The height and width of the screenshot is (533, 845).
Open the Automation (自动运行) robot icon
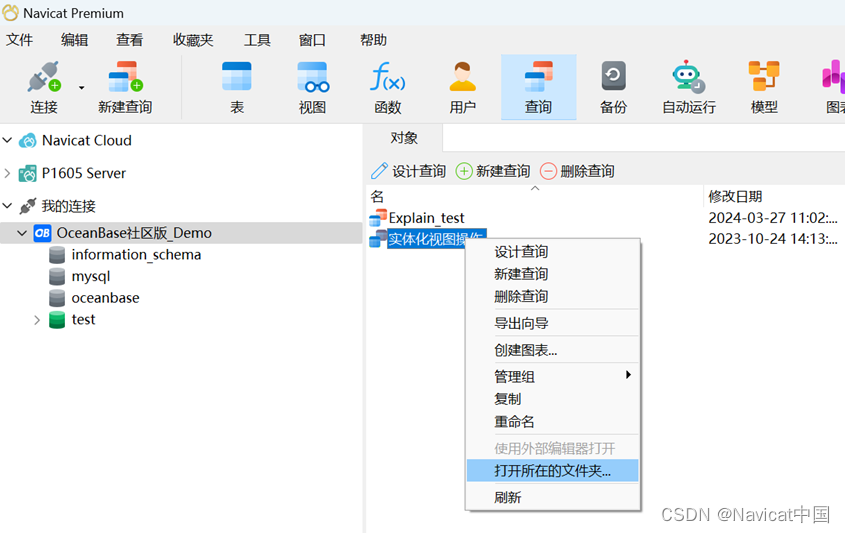coord(688,76)
